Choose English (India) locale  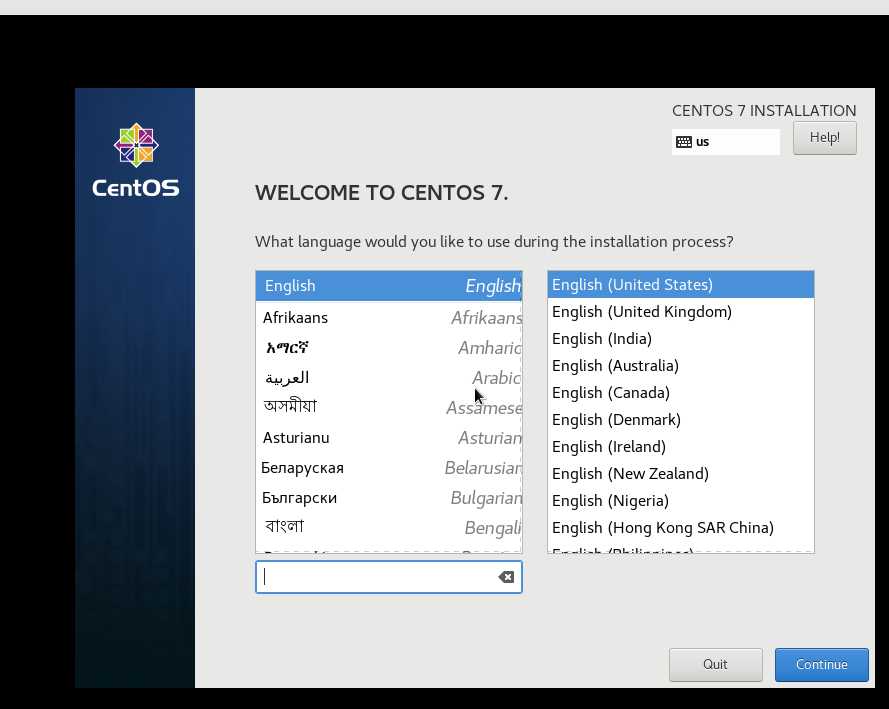click(681, 339)
